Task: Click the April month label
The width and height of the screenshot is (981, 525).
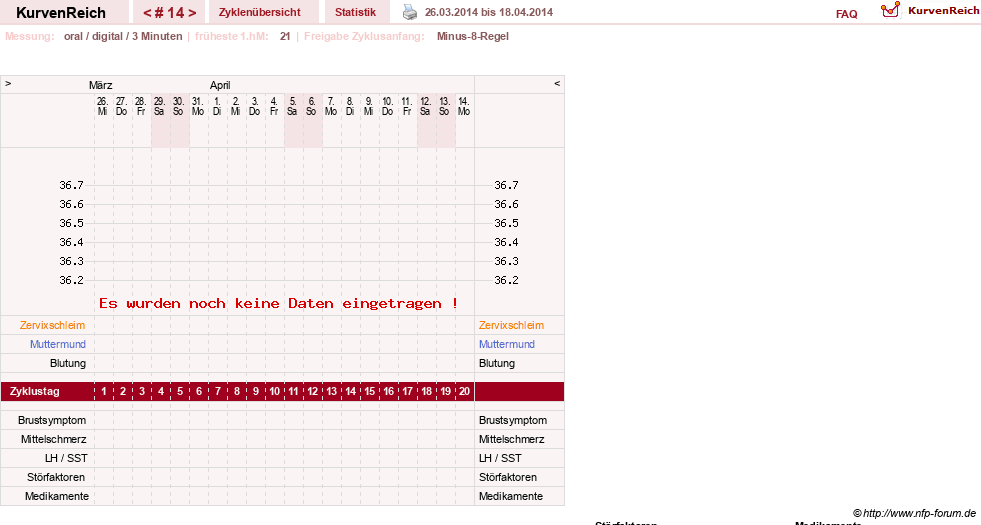Action: (x=220, y=85)
